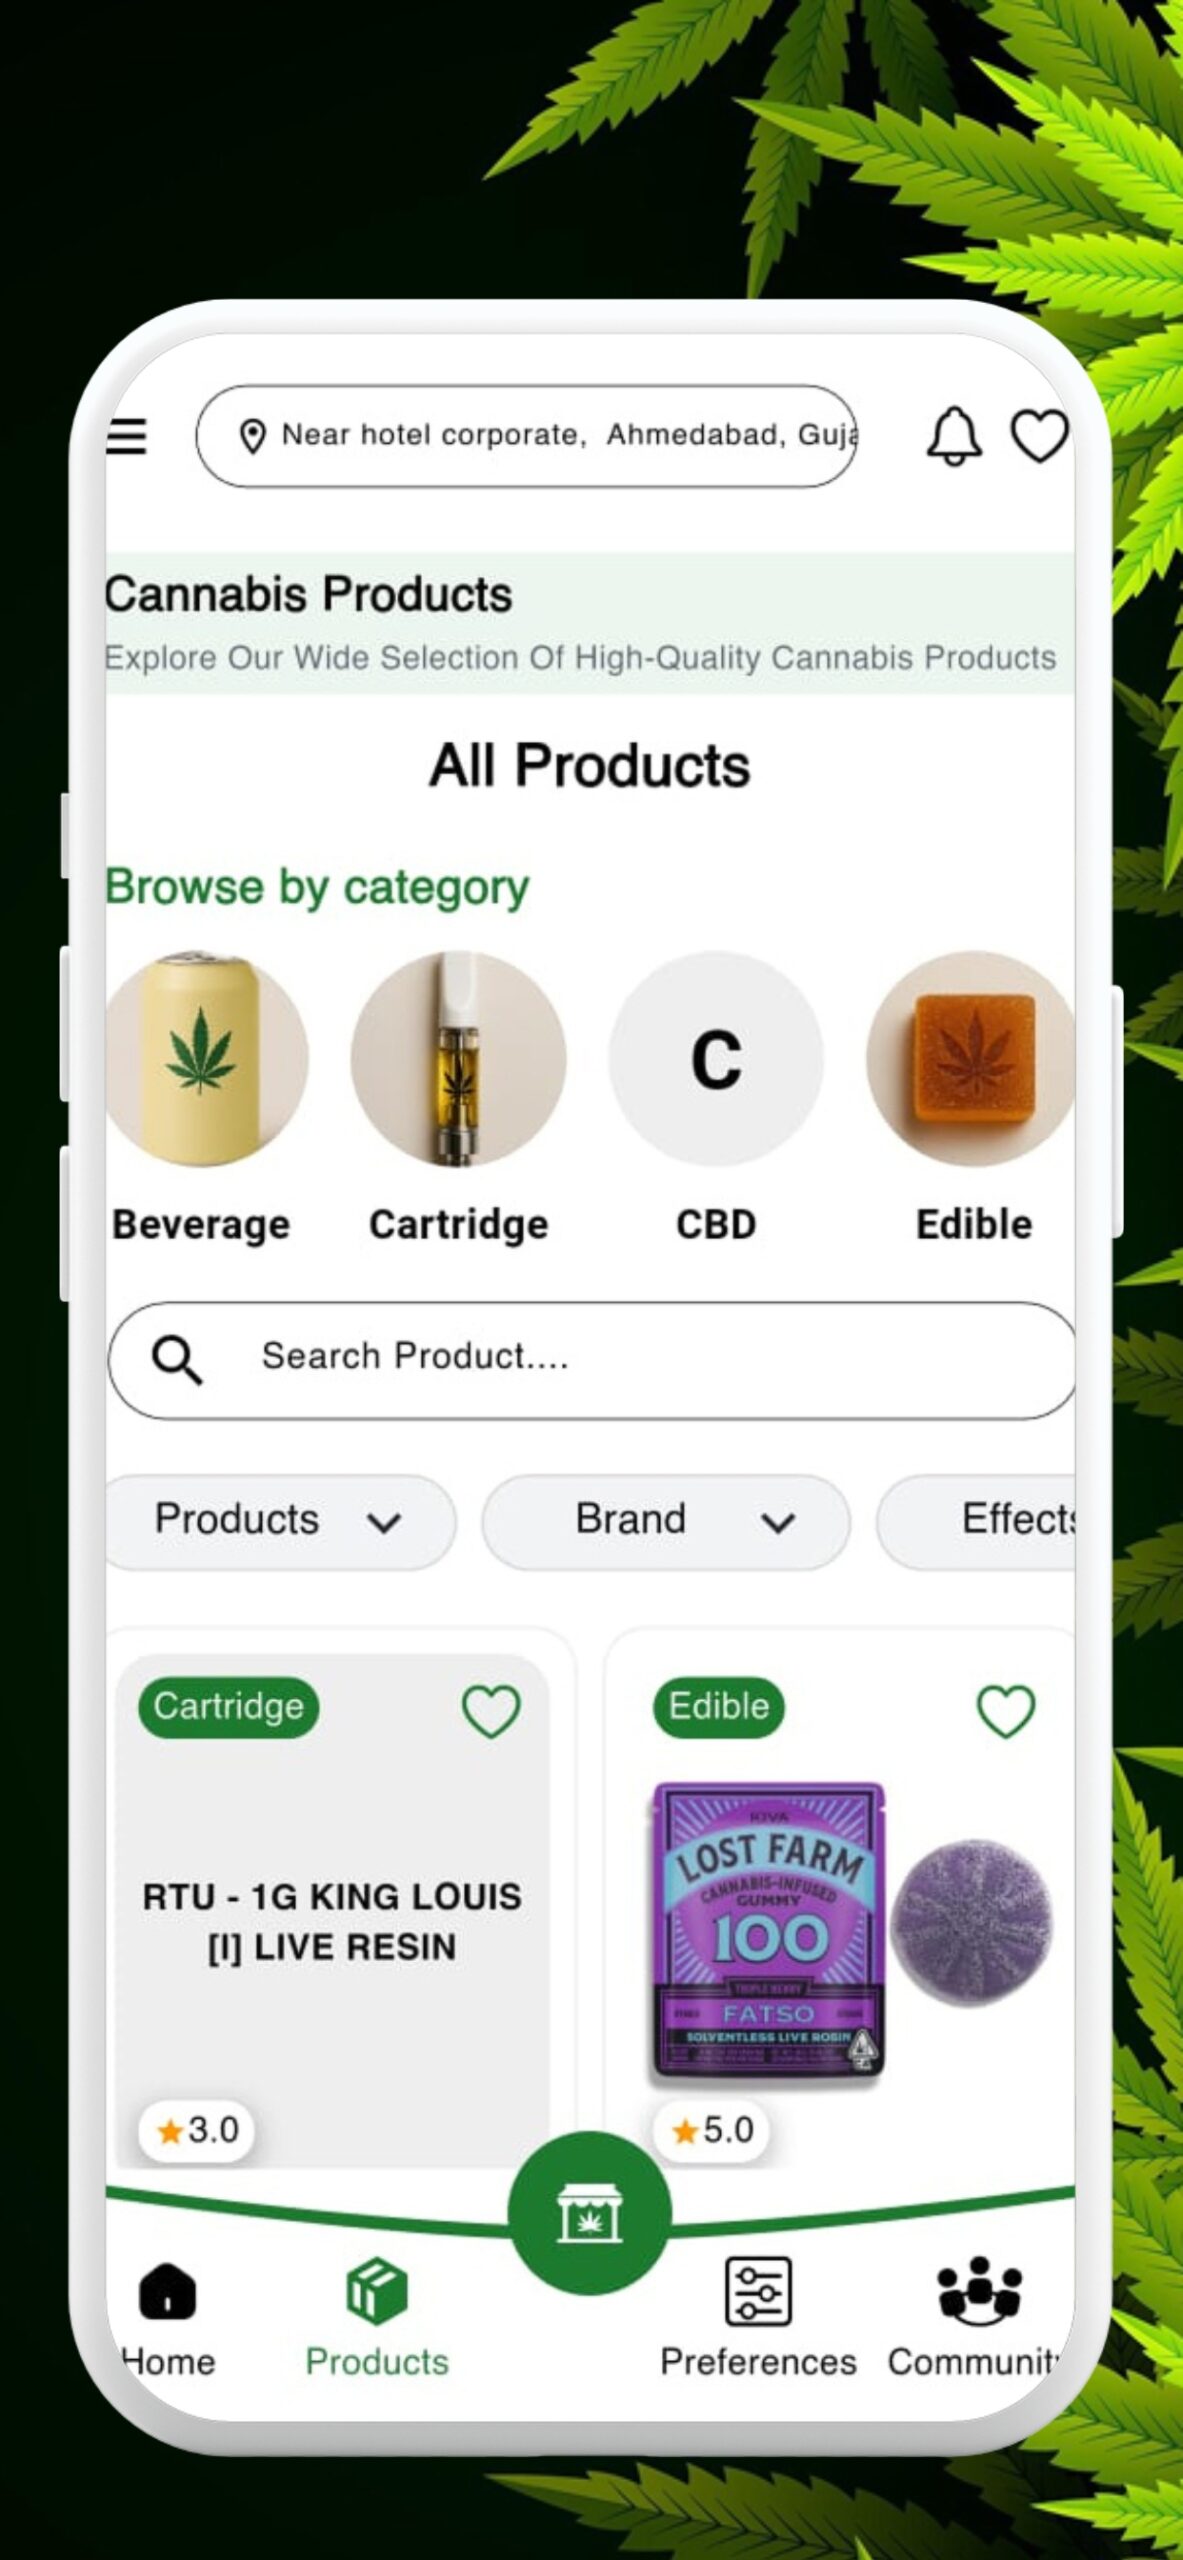The width and height of the screenshot is (1183, 2560).
Task: Favorite the RTU King Louis cartridge
Action: point(491,1711)
